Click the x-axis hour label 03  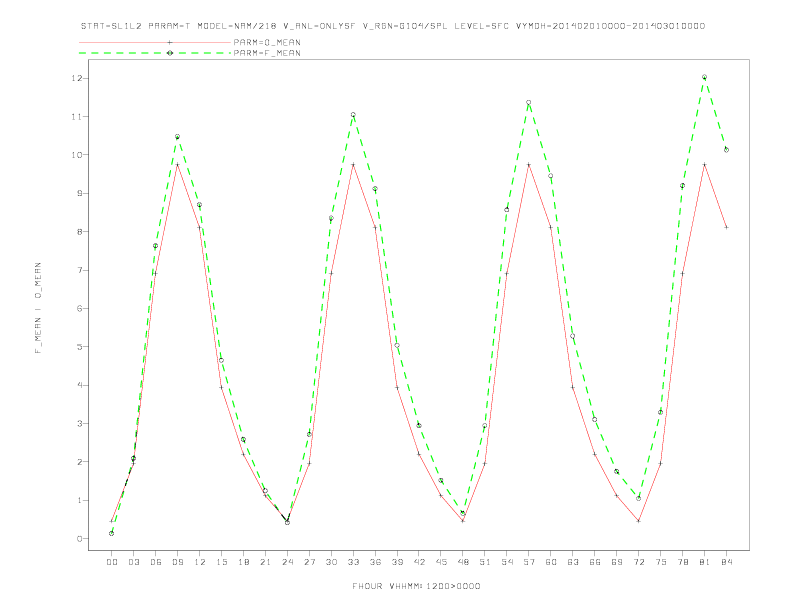[x=133, y=562]
